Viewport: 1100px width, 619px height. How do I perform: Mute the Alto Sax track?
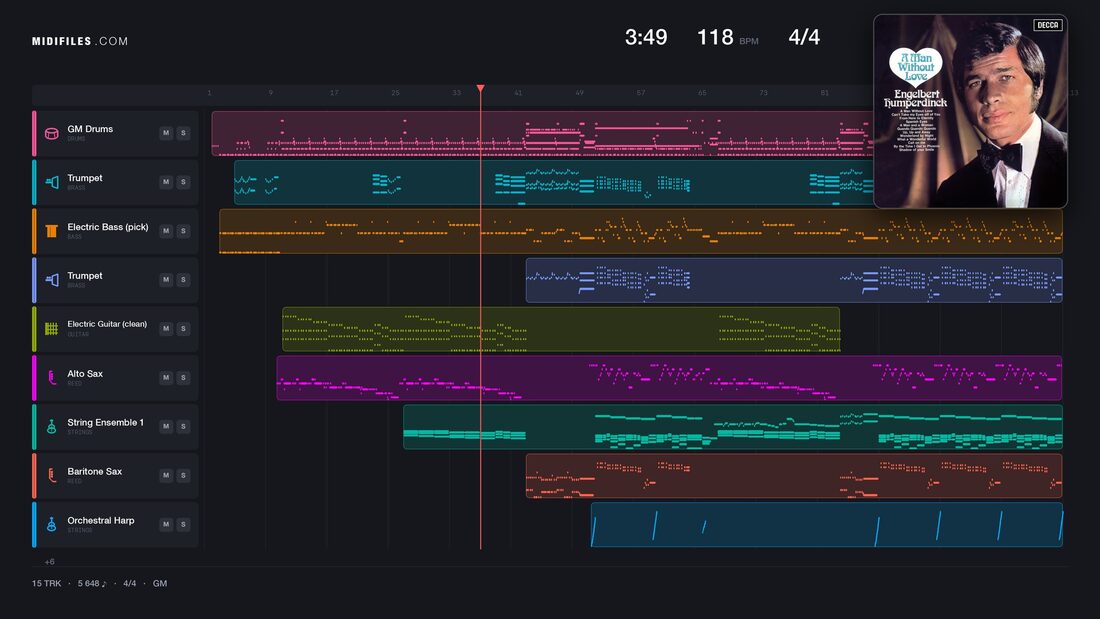(x=166, y=378)
